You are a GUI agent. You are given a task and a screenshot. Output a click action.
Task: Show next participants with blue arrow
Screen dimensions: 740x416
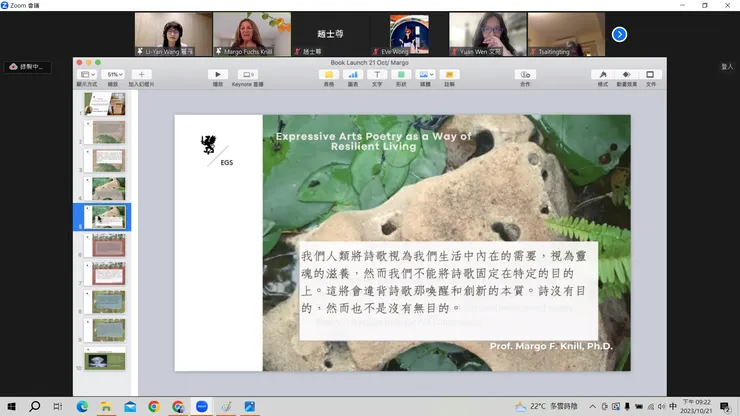click(x=619, y=34)
